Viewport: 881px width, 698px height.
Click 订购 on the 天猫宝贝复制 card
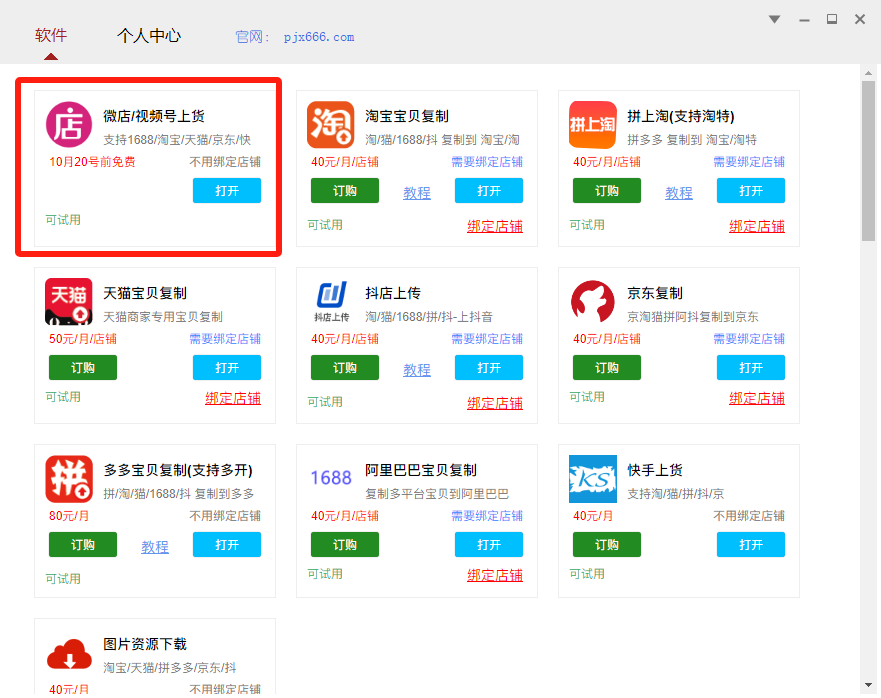click(83, 368)
